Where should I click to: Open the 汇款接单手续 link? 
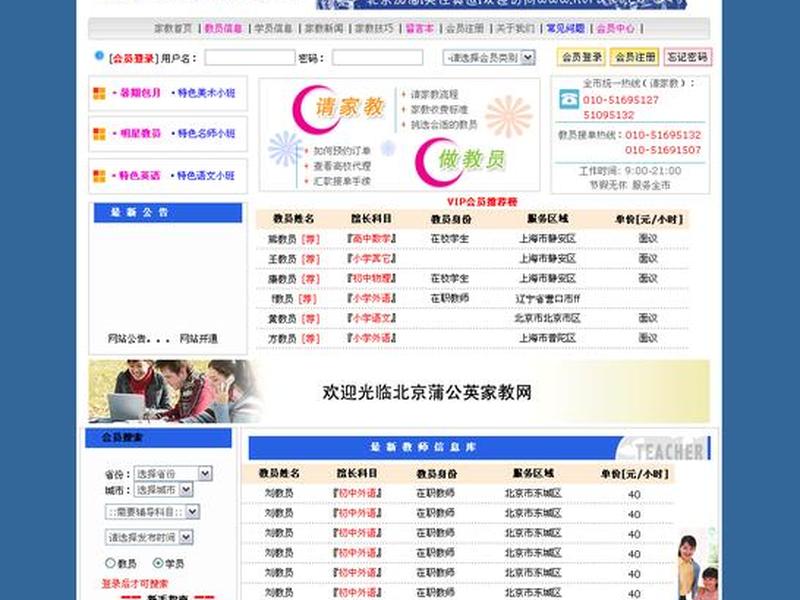point(342,181)
